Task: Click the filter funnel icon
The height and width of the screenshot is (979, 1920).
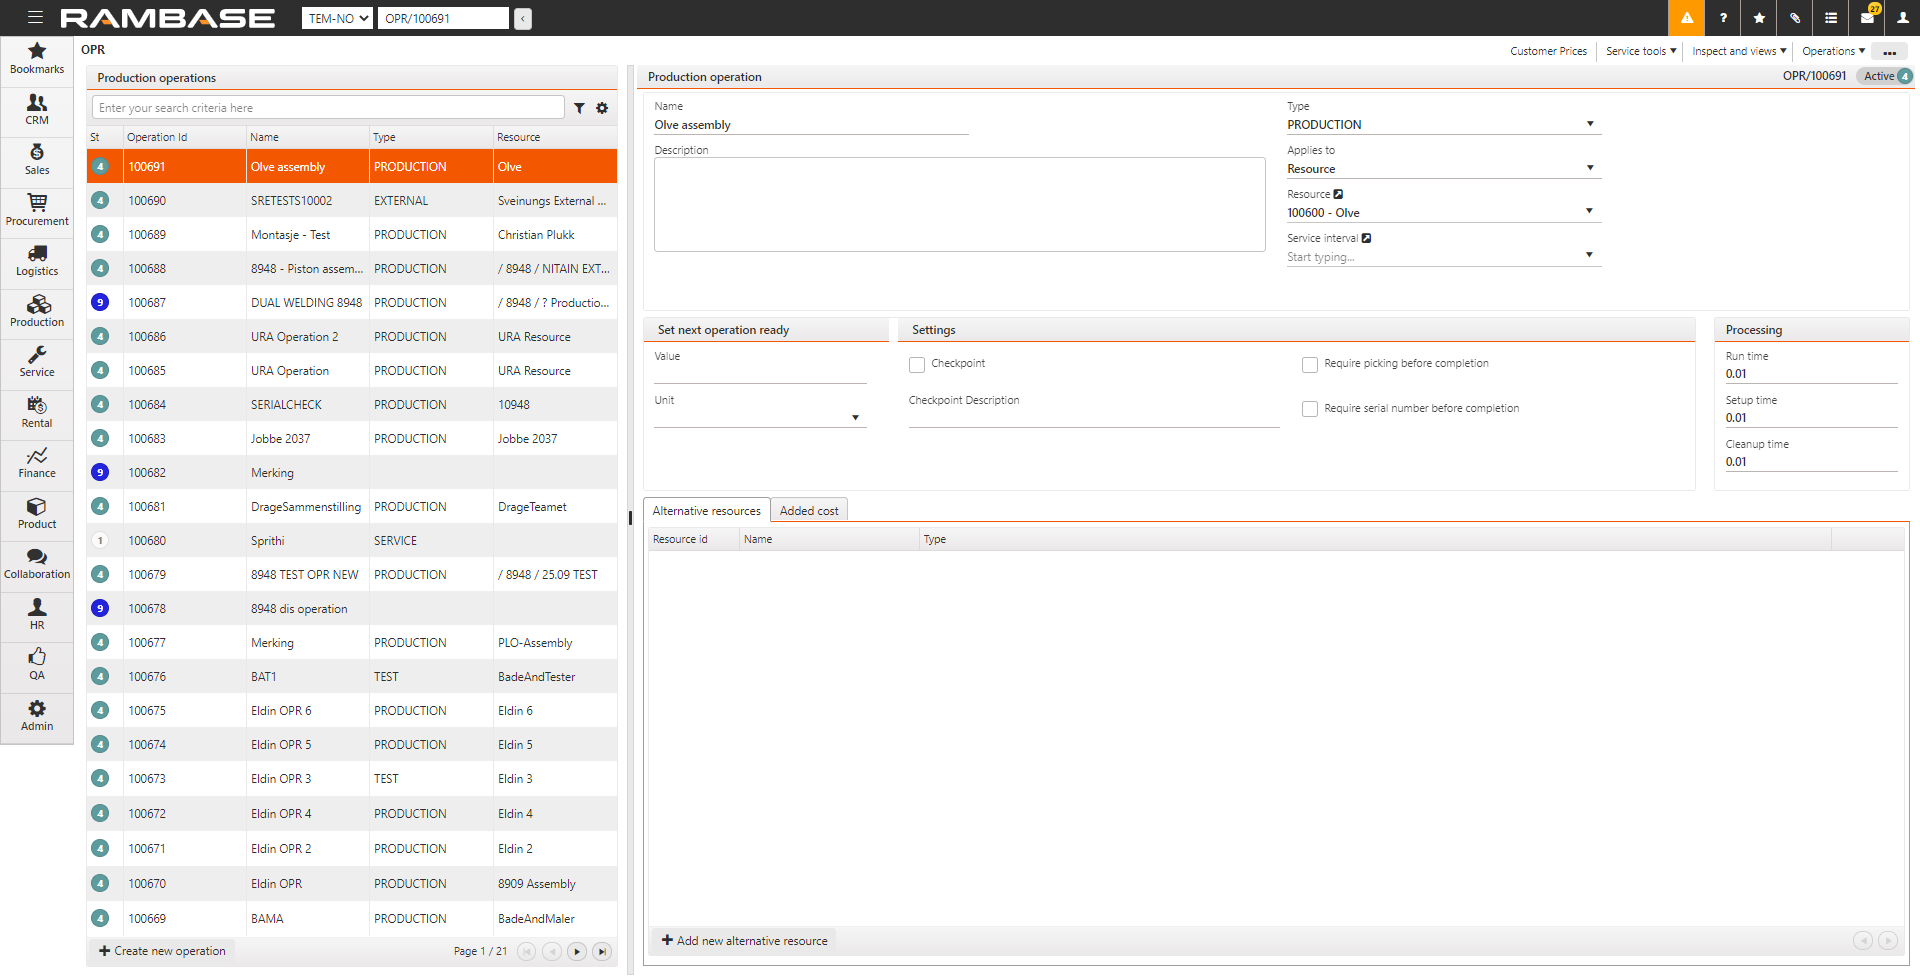Action: coord(579,108)
